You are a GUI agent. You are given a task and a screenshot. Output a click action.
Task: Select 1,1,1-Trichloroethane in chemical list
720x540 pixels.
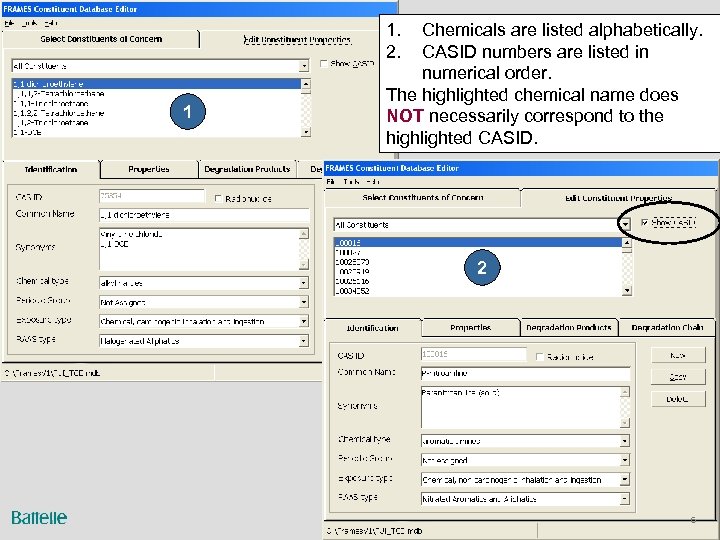pos(156,103)
